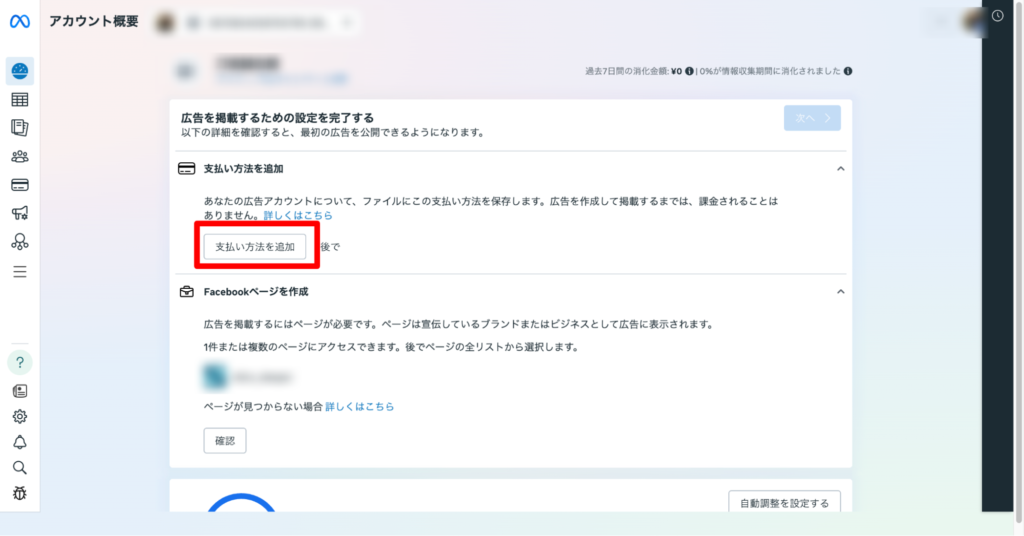Open the All Tools hamburger menu

click(x=19, y=271)
